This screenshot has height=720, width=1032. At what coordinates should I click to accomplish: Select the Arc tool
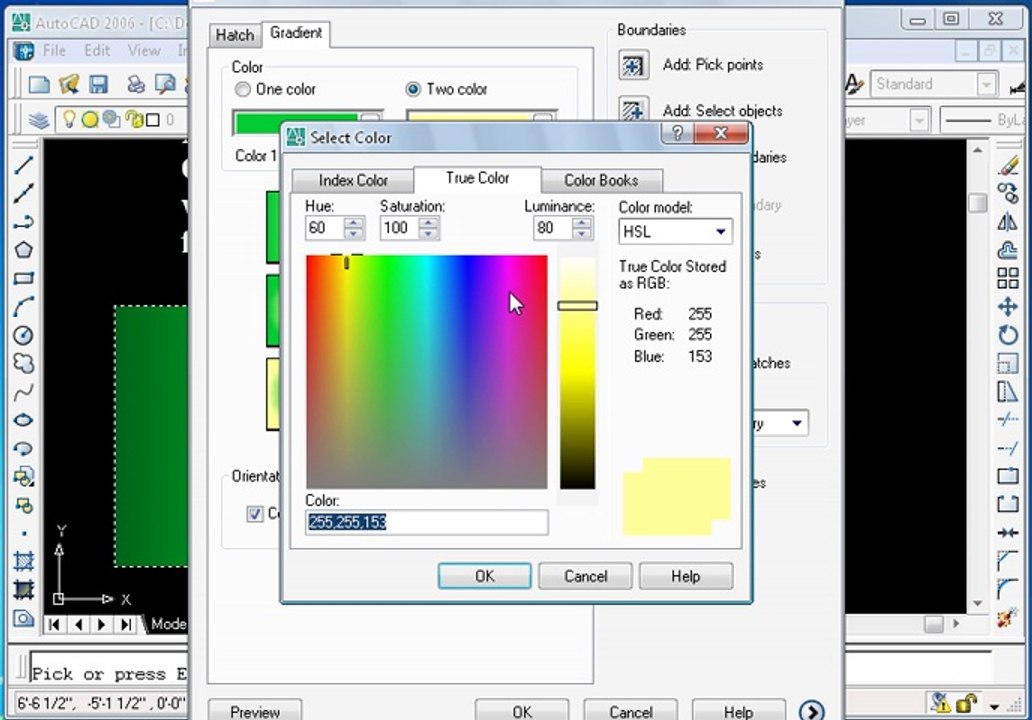[x=24, y=307]
